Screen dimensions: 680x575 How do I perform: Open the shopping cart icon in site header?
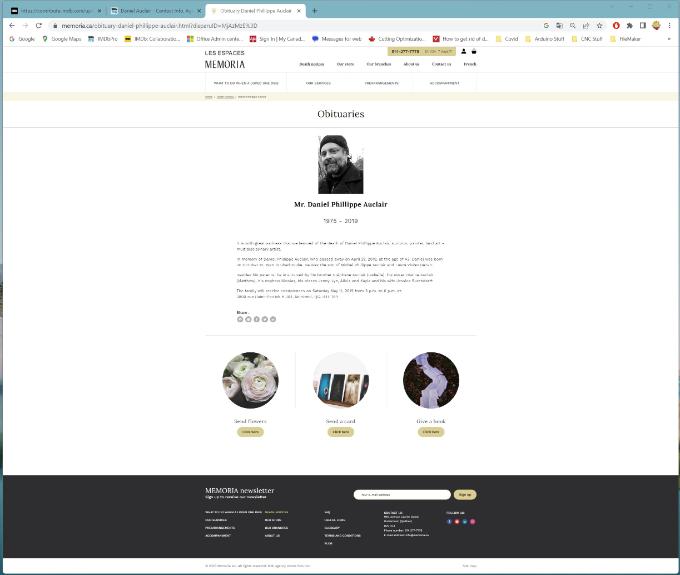(x=474, y=51)
